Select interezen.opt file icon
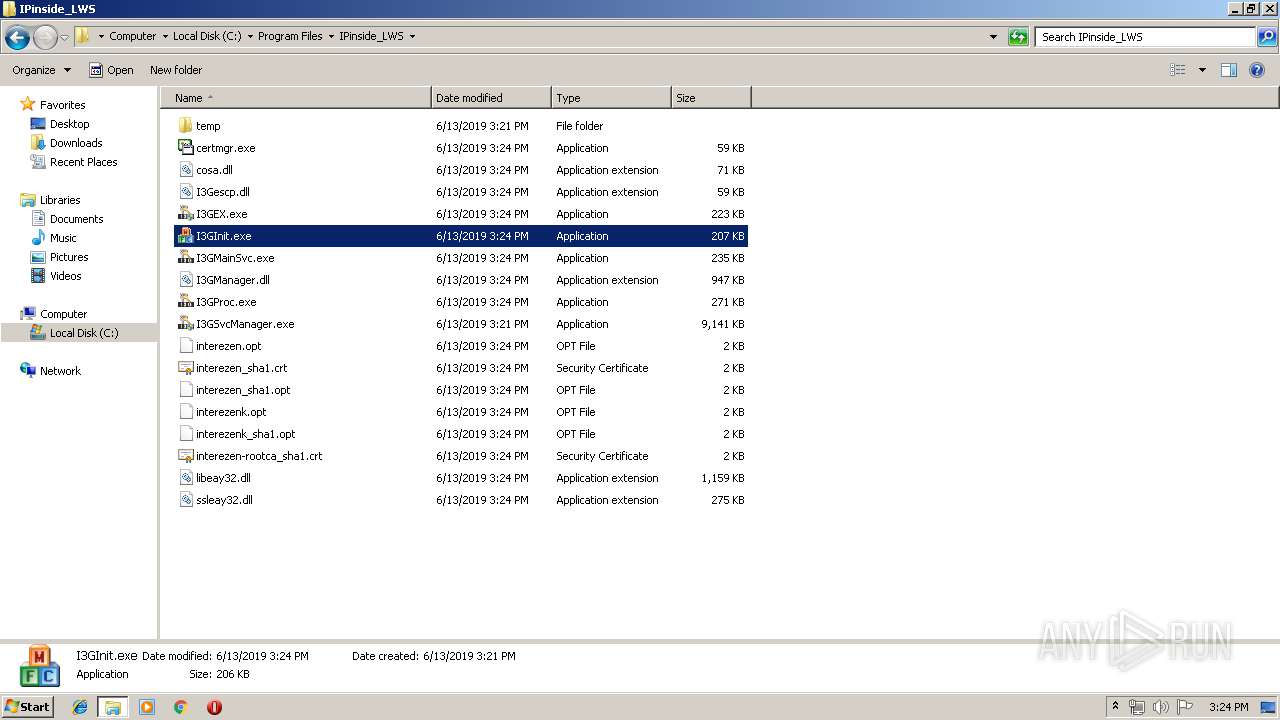 (x=185, y=346)
